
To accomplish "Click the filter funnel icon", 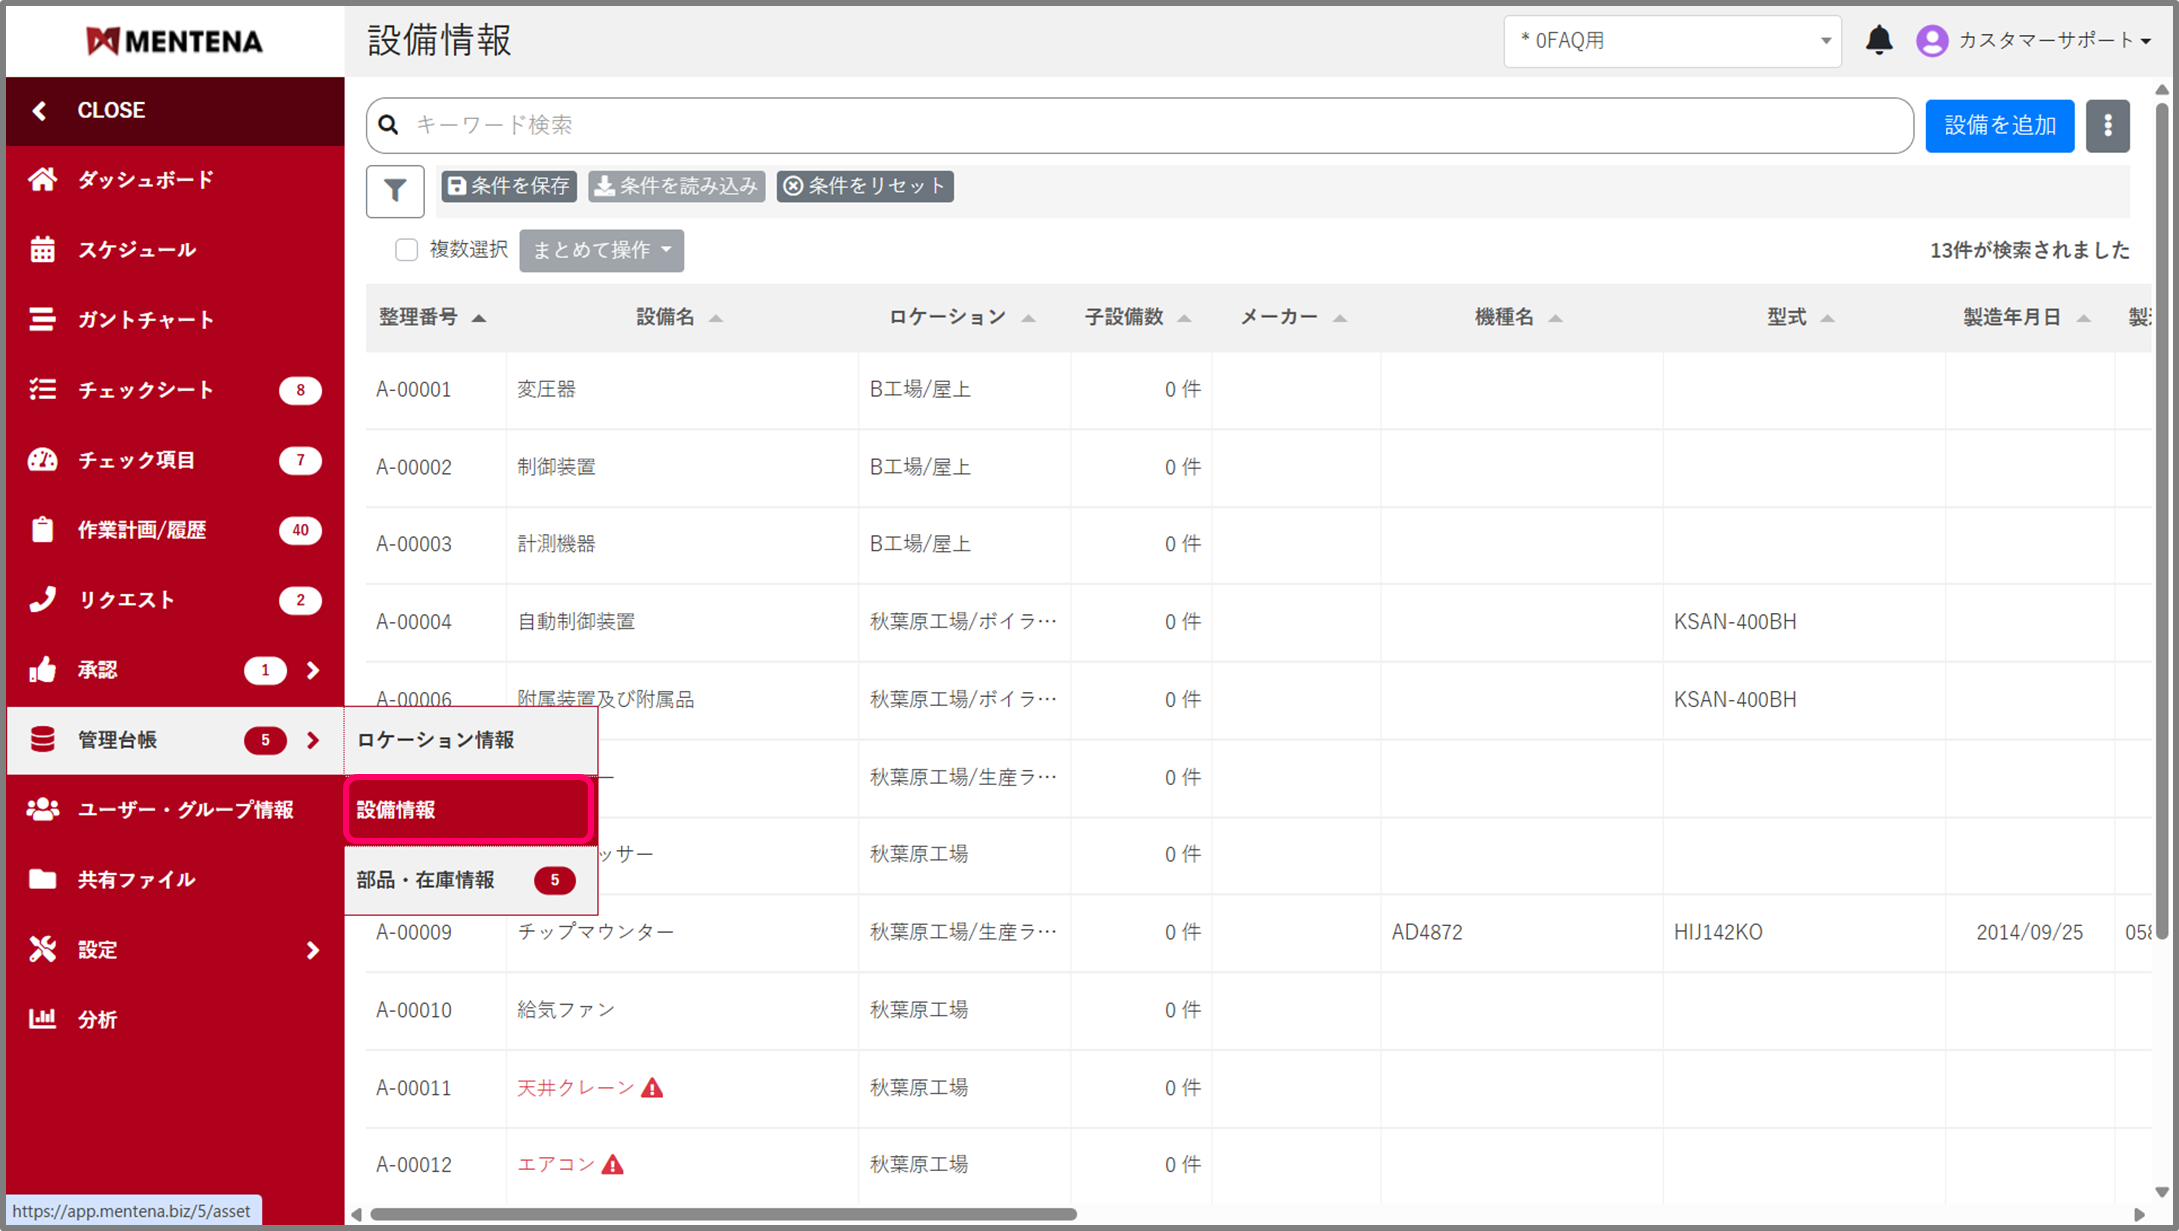I will pyautogui.click(x=395, y=190).
